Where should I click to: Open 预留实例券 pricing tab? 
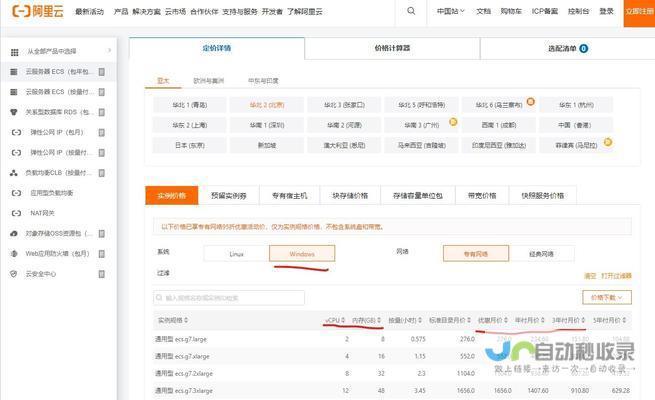(228, 195)
